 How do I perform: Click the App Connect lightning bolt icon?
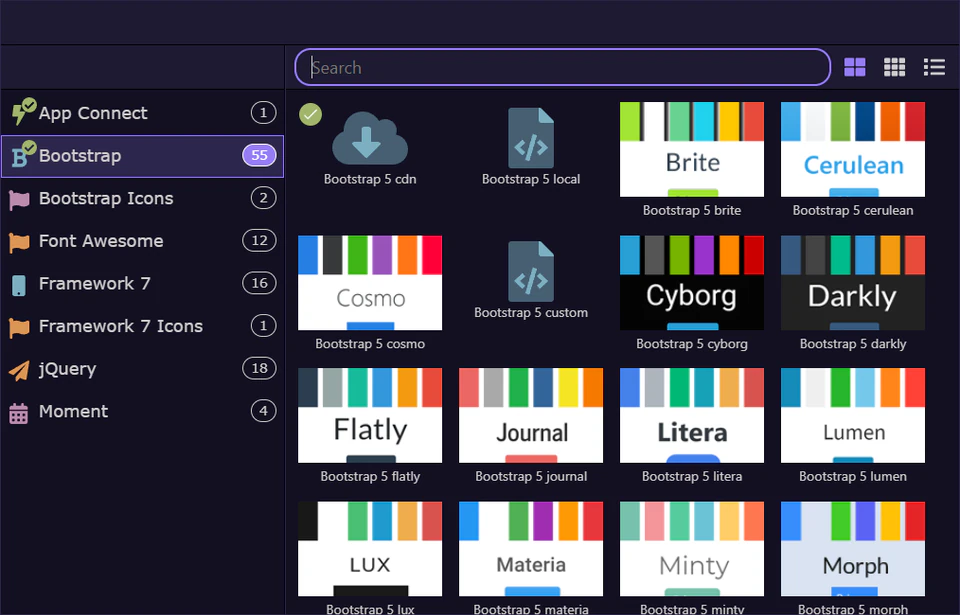tap(23, 112)
